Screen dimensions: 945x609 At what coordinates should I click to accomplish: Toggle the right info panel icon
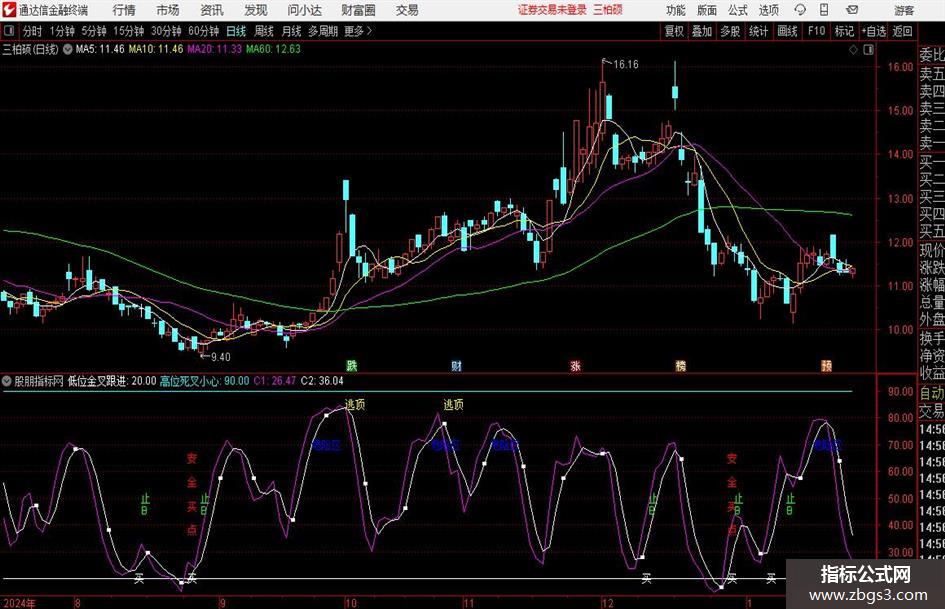coord(868,49)
